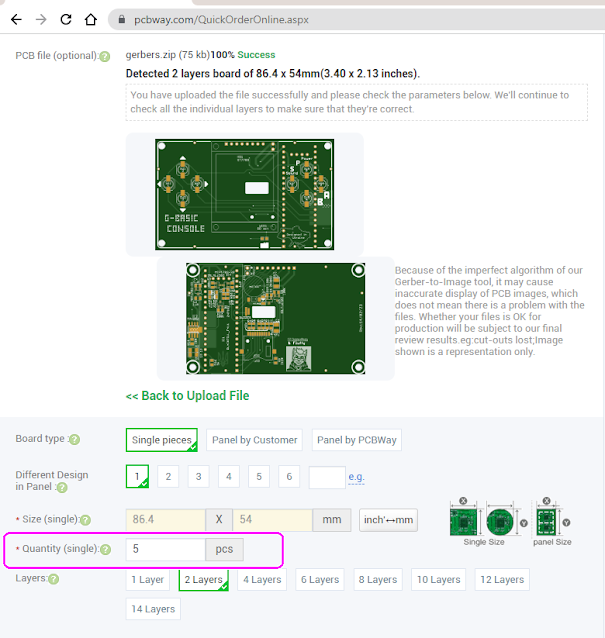Open help icon beside Layers label
This screenshot has width=605, height=638.
[x=54, y=579]
